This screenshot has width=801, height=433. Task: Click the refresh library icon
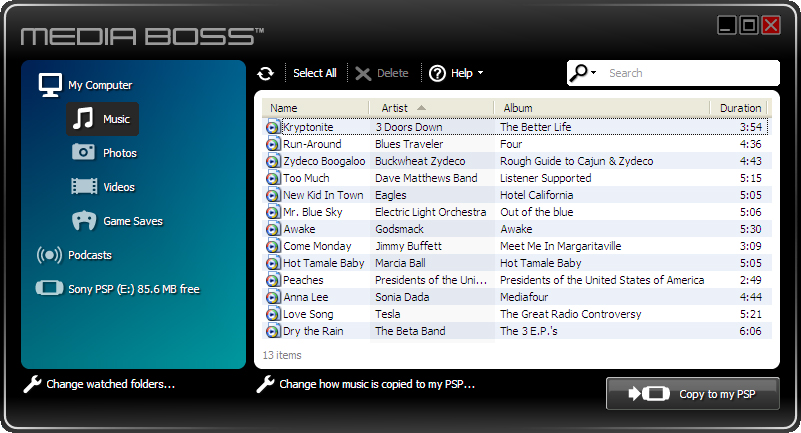[265, 74]
